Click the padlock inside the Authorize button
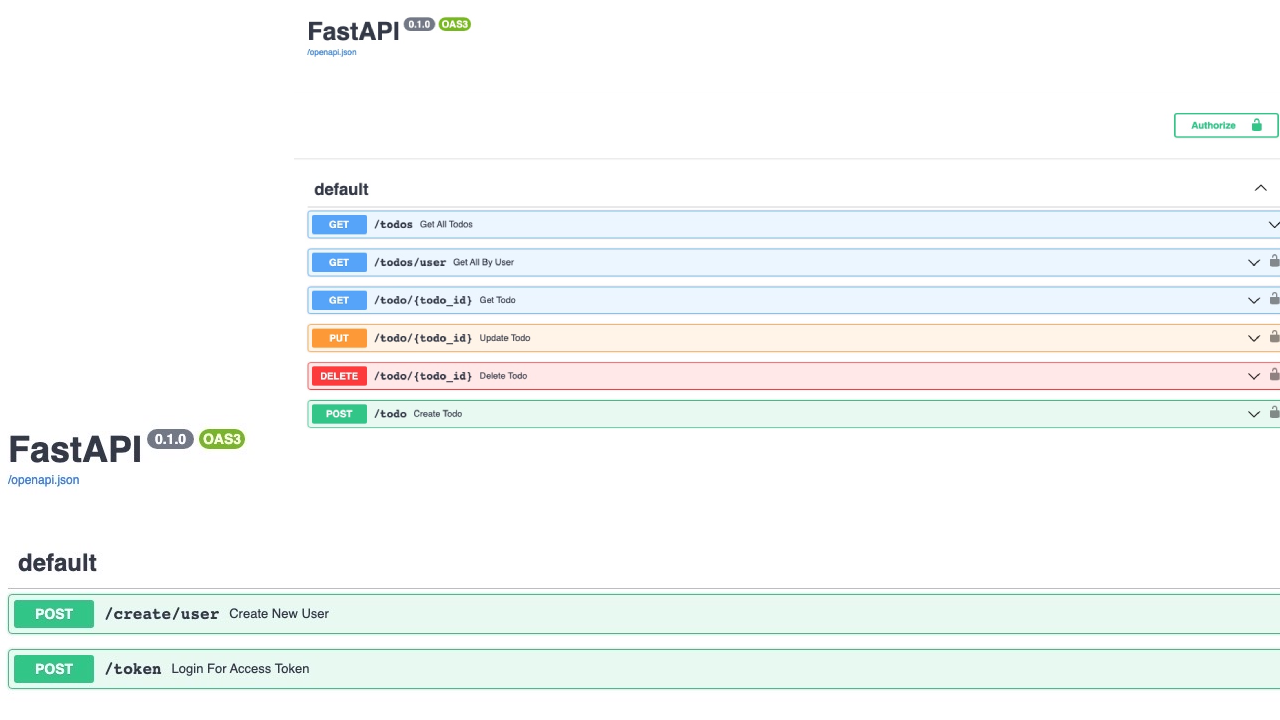The height and width of the screenshot is (720, 1280). click(x=1256, y=125)
